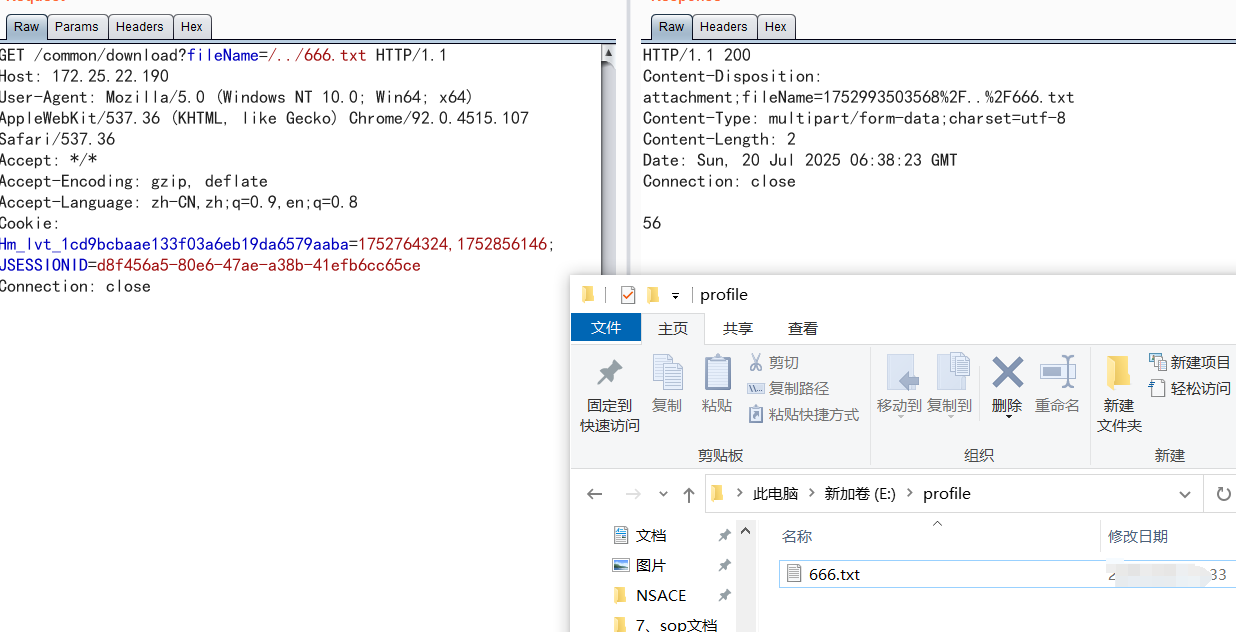The image size is (1236, 632).
Task: Open the request Hex tab
Action: pyautogui.click(x=192, y=27)
